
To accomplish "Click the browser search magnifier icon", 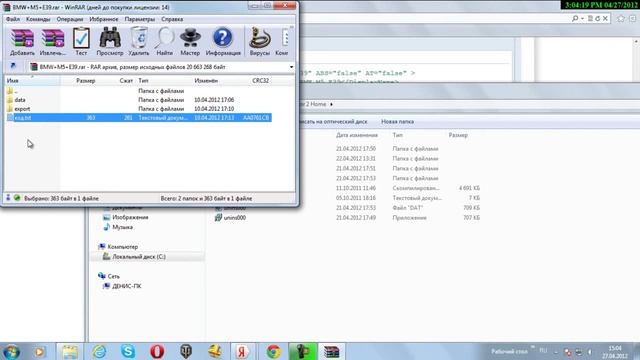I will [575, 18].
